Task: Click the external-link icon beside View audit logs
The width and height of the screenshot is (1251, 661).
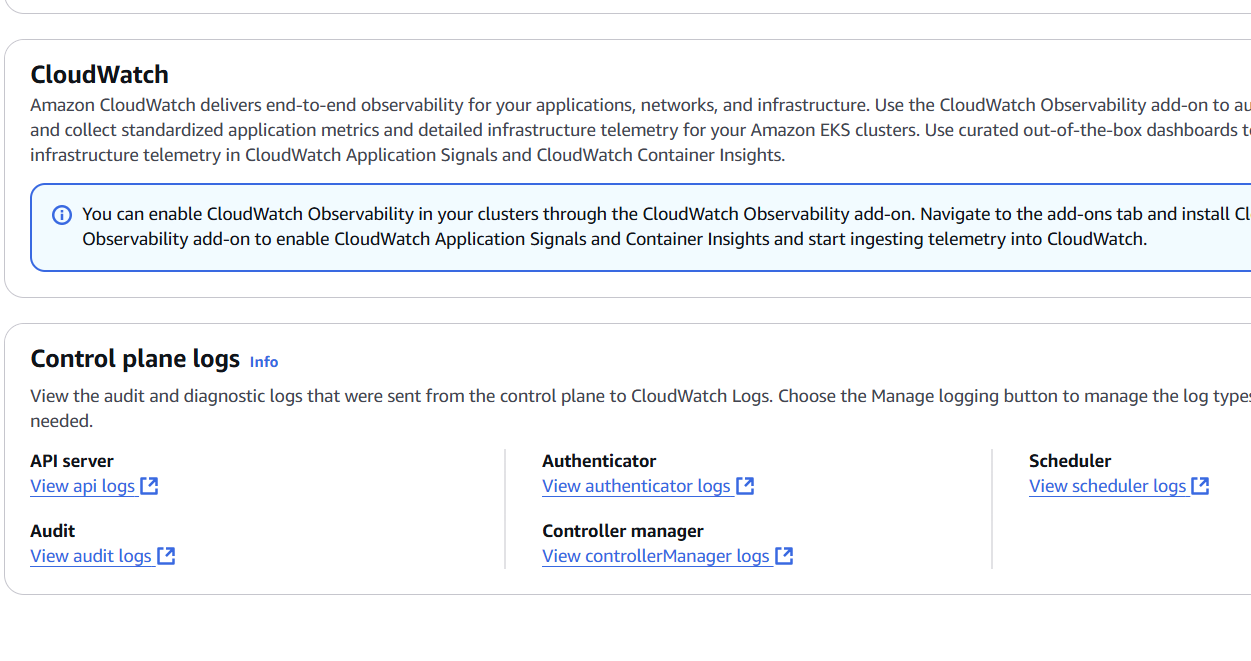Action: [166, 556]
